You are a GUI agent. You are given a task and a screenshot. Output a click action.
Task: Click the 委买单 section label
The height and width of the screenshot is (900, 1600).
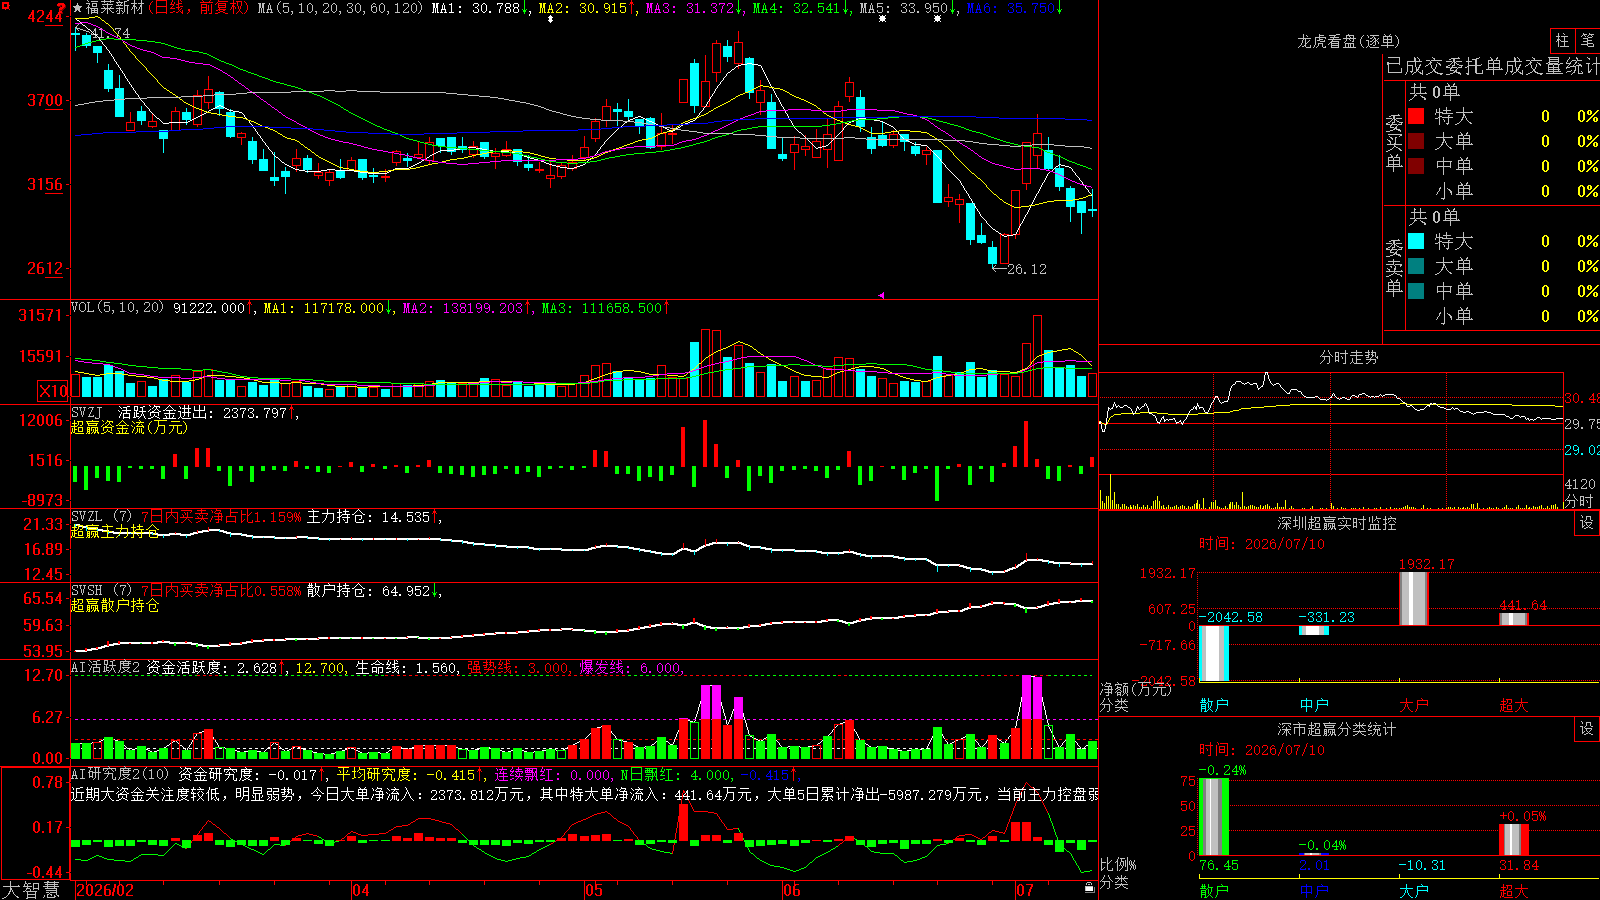point(1394,142)
